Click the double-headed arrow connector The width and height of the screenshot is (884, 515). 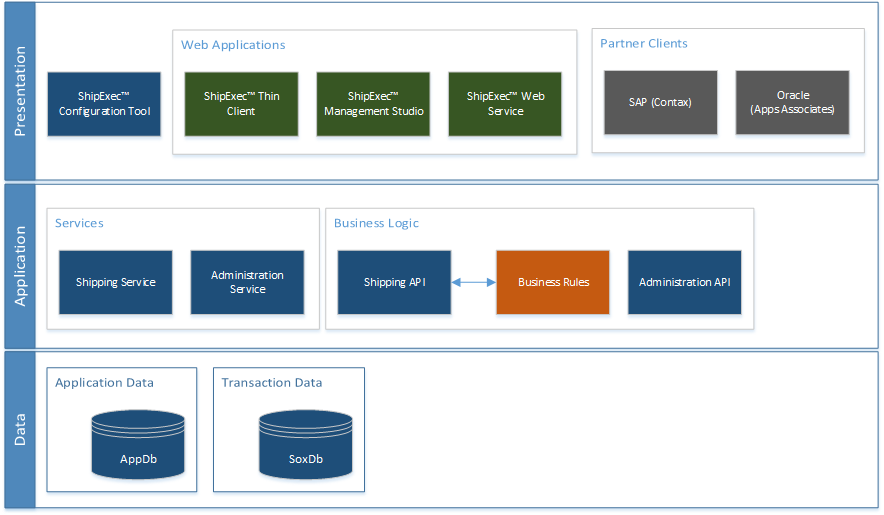[x=473, y=283]
